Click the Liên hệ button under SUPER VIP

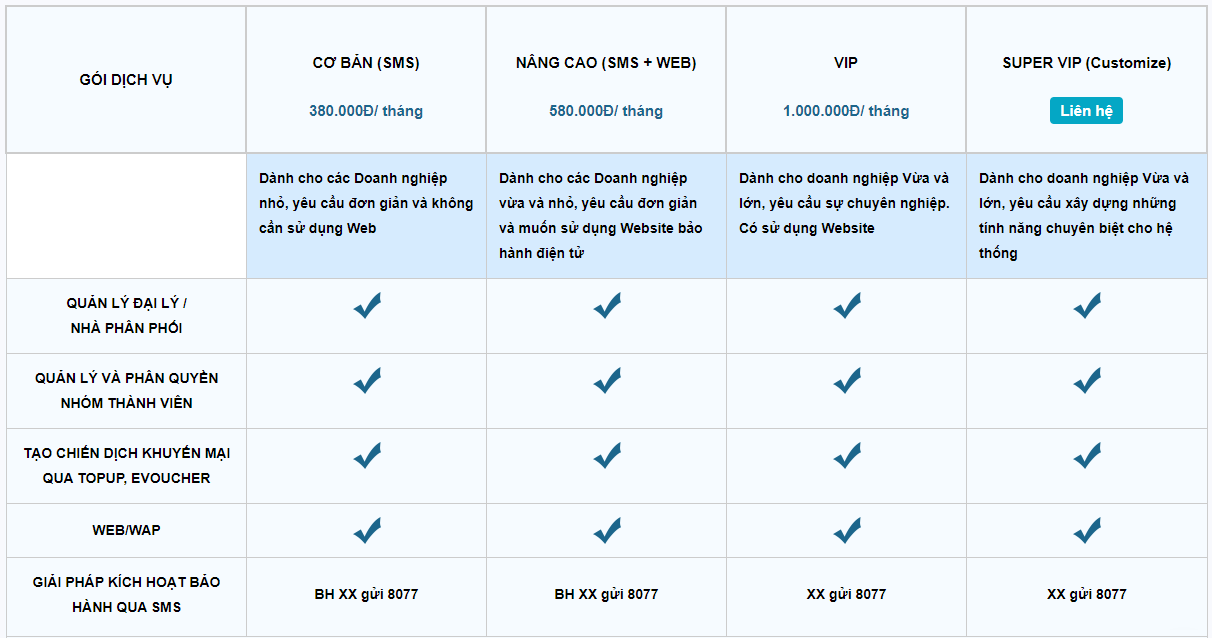(x=1086, y=111)
